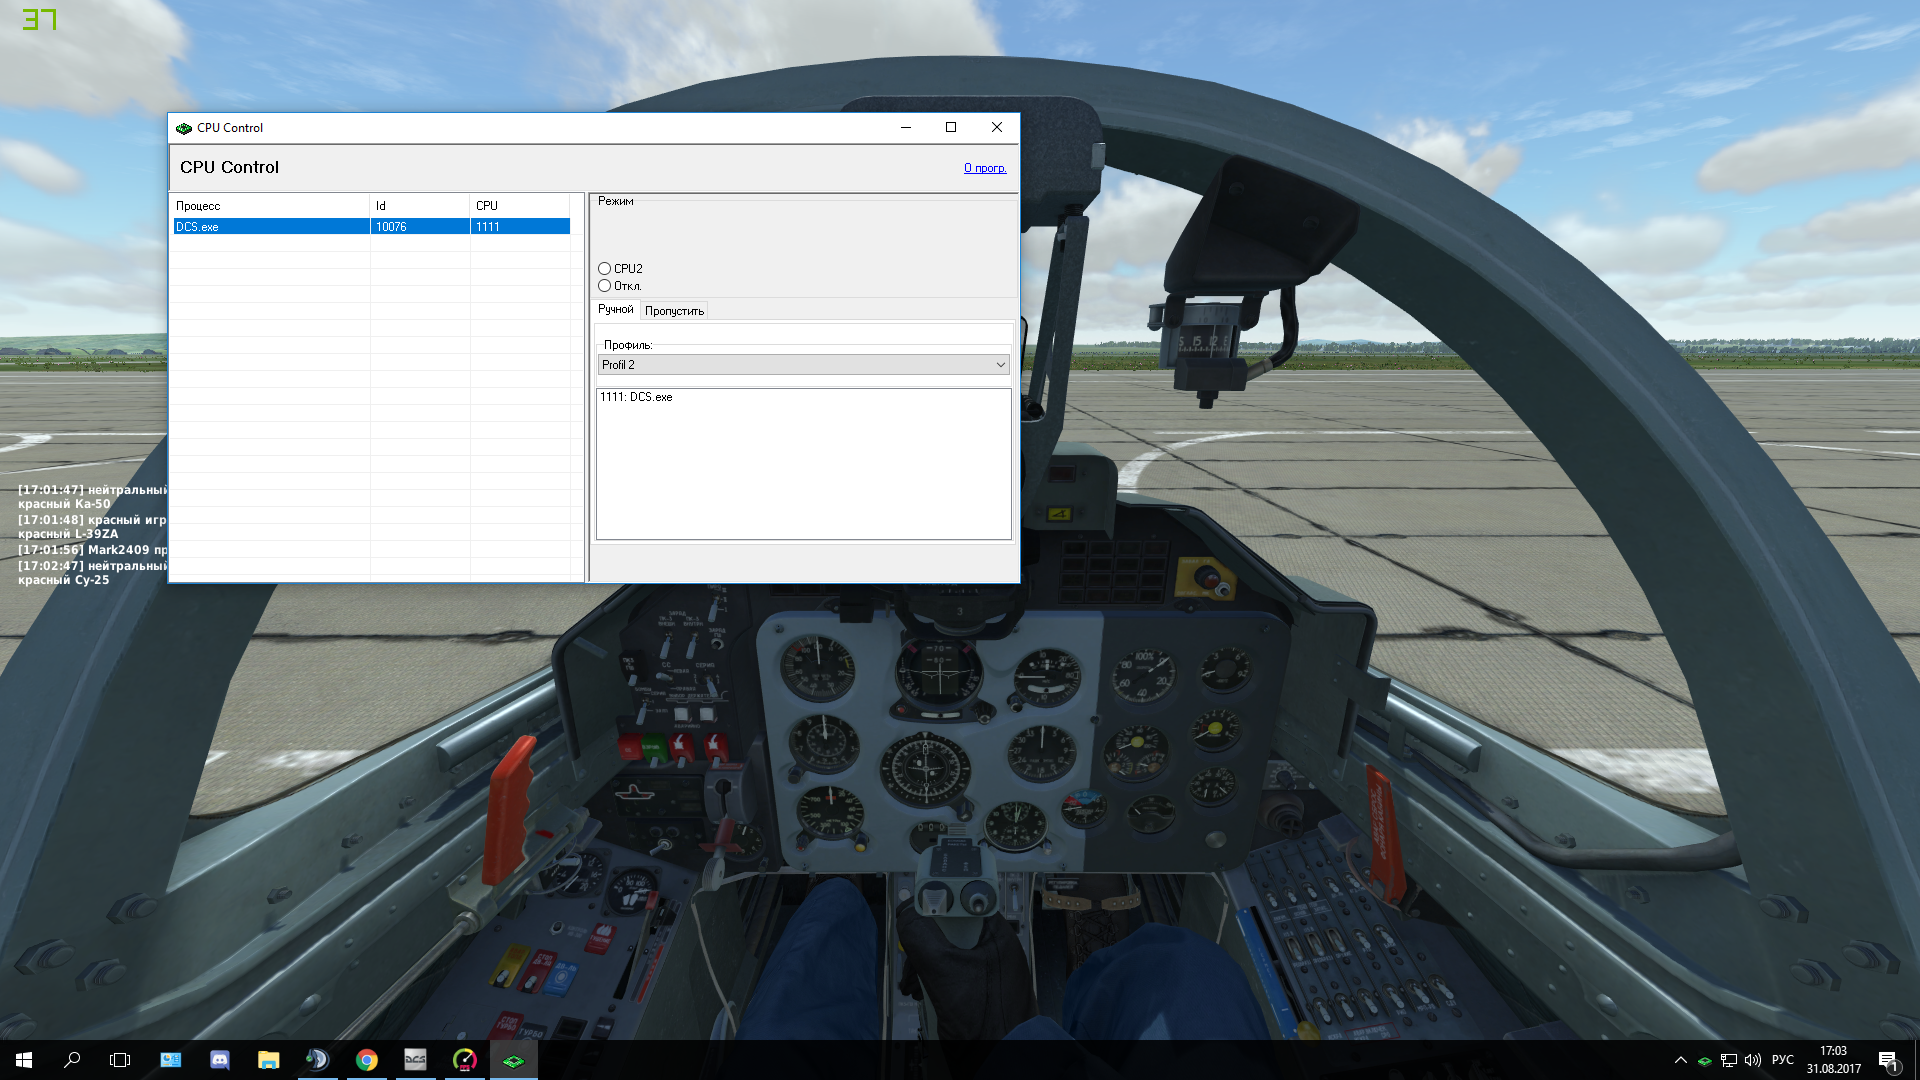
Task: Maximize the CPU Control window
Action: click(951, 128)
